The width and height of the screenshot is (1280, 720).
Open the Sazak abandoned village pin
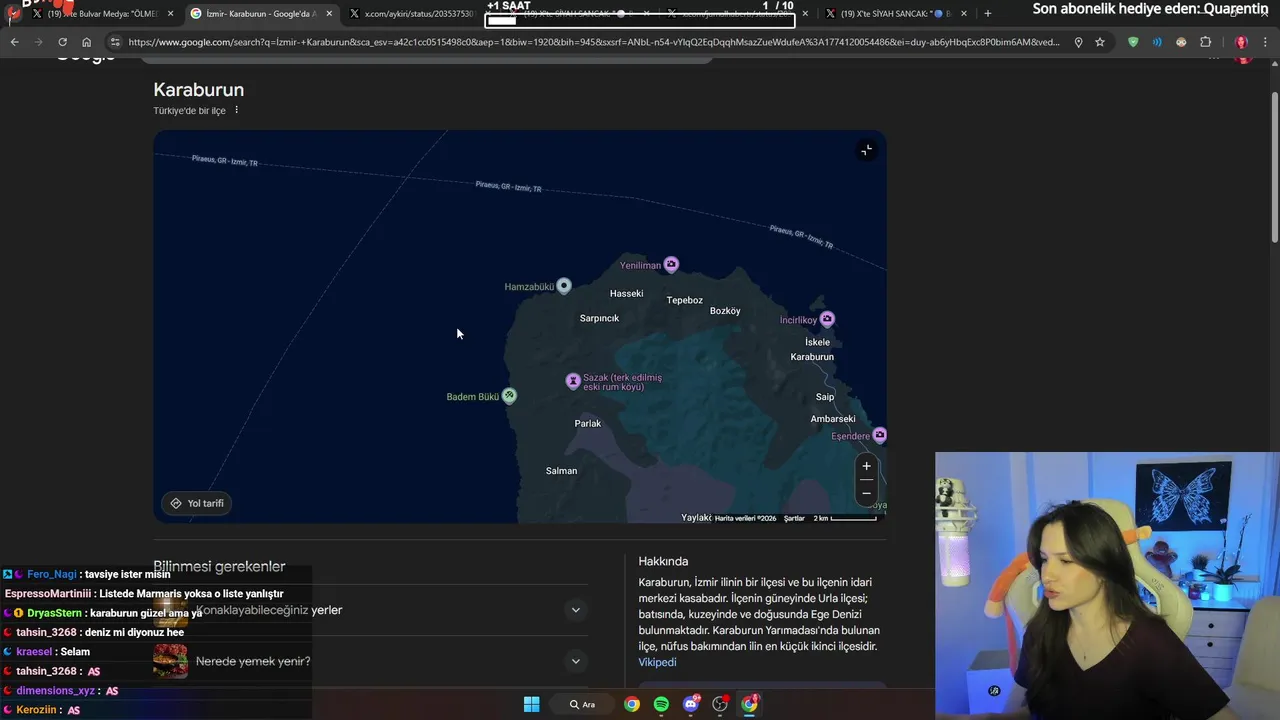pyautogui.click(x=573, y=381)
